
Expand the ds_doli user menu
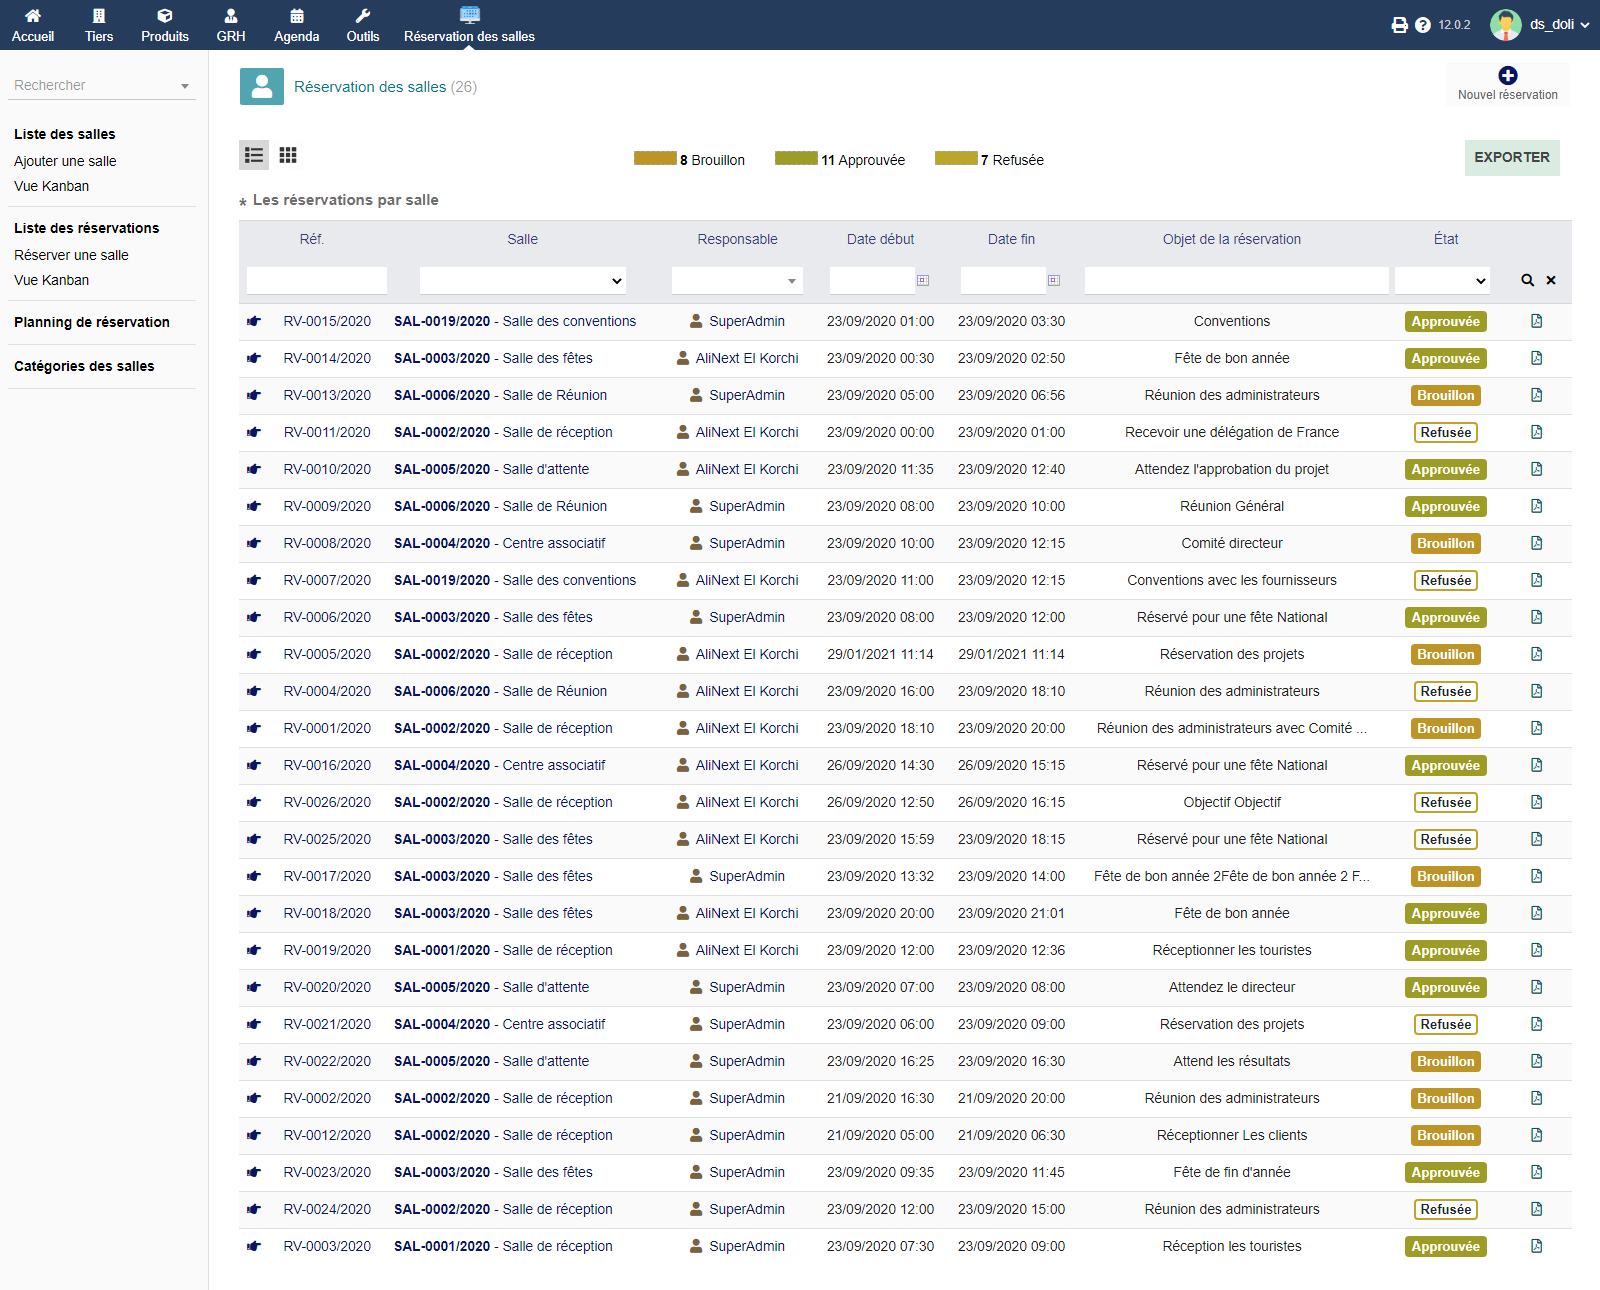[1559, 25]
